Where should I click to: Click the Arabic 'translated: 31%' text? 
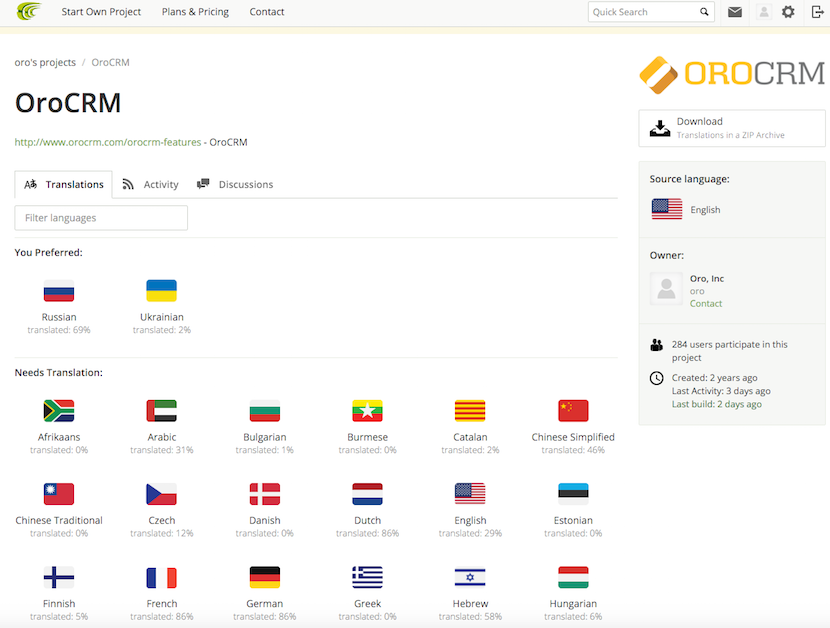pyautogui.click(x=161, y=450)
